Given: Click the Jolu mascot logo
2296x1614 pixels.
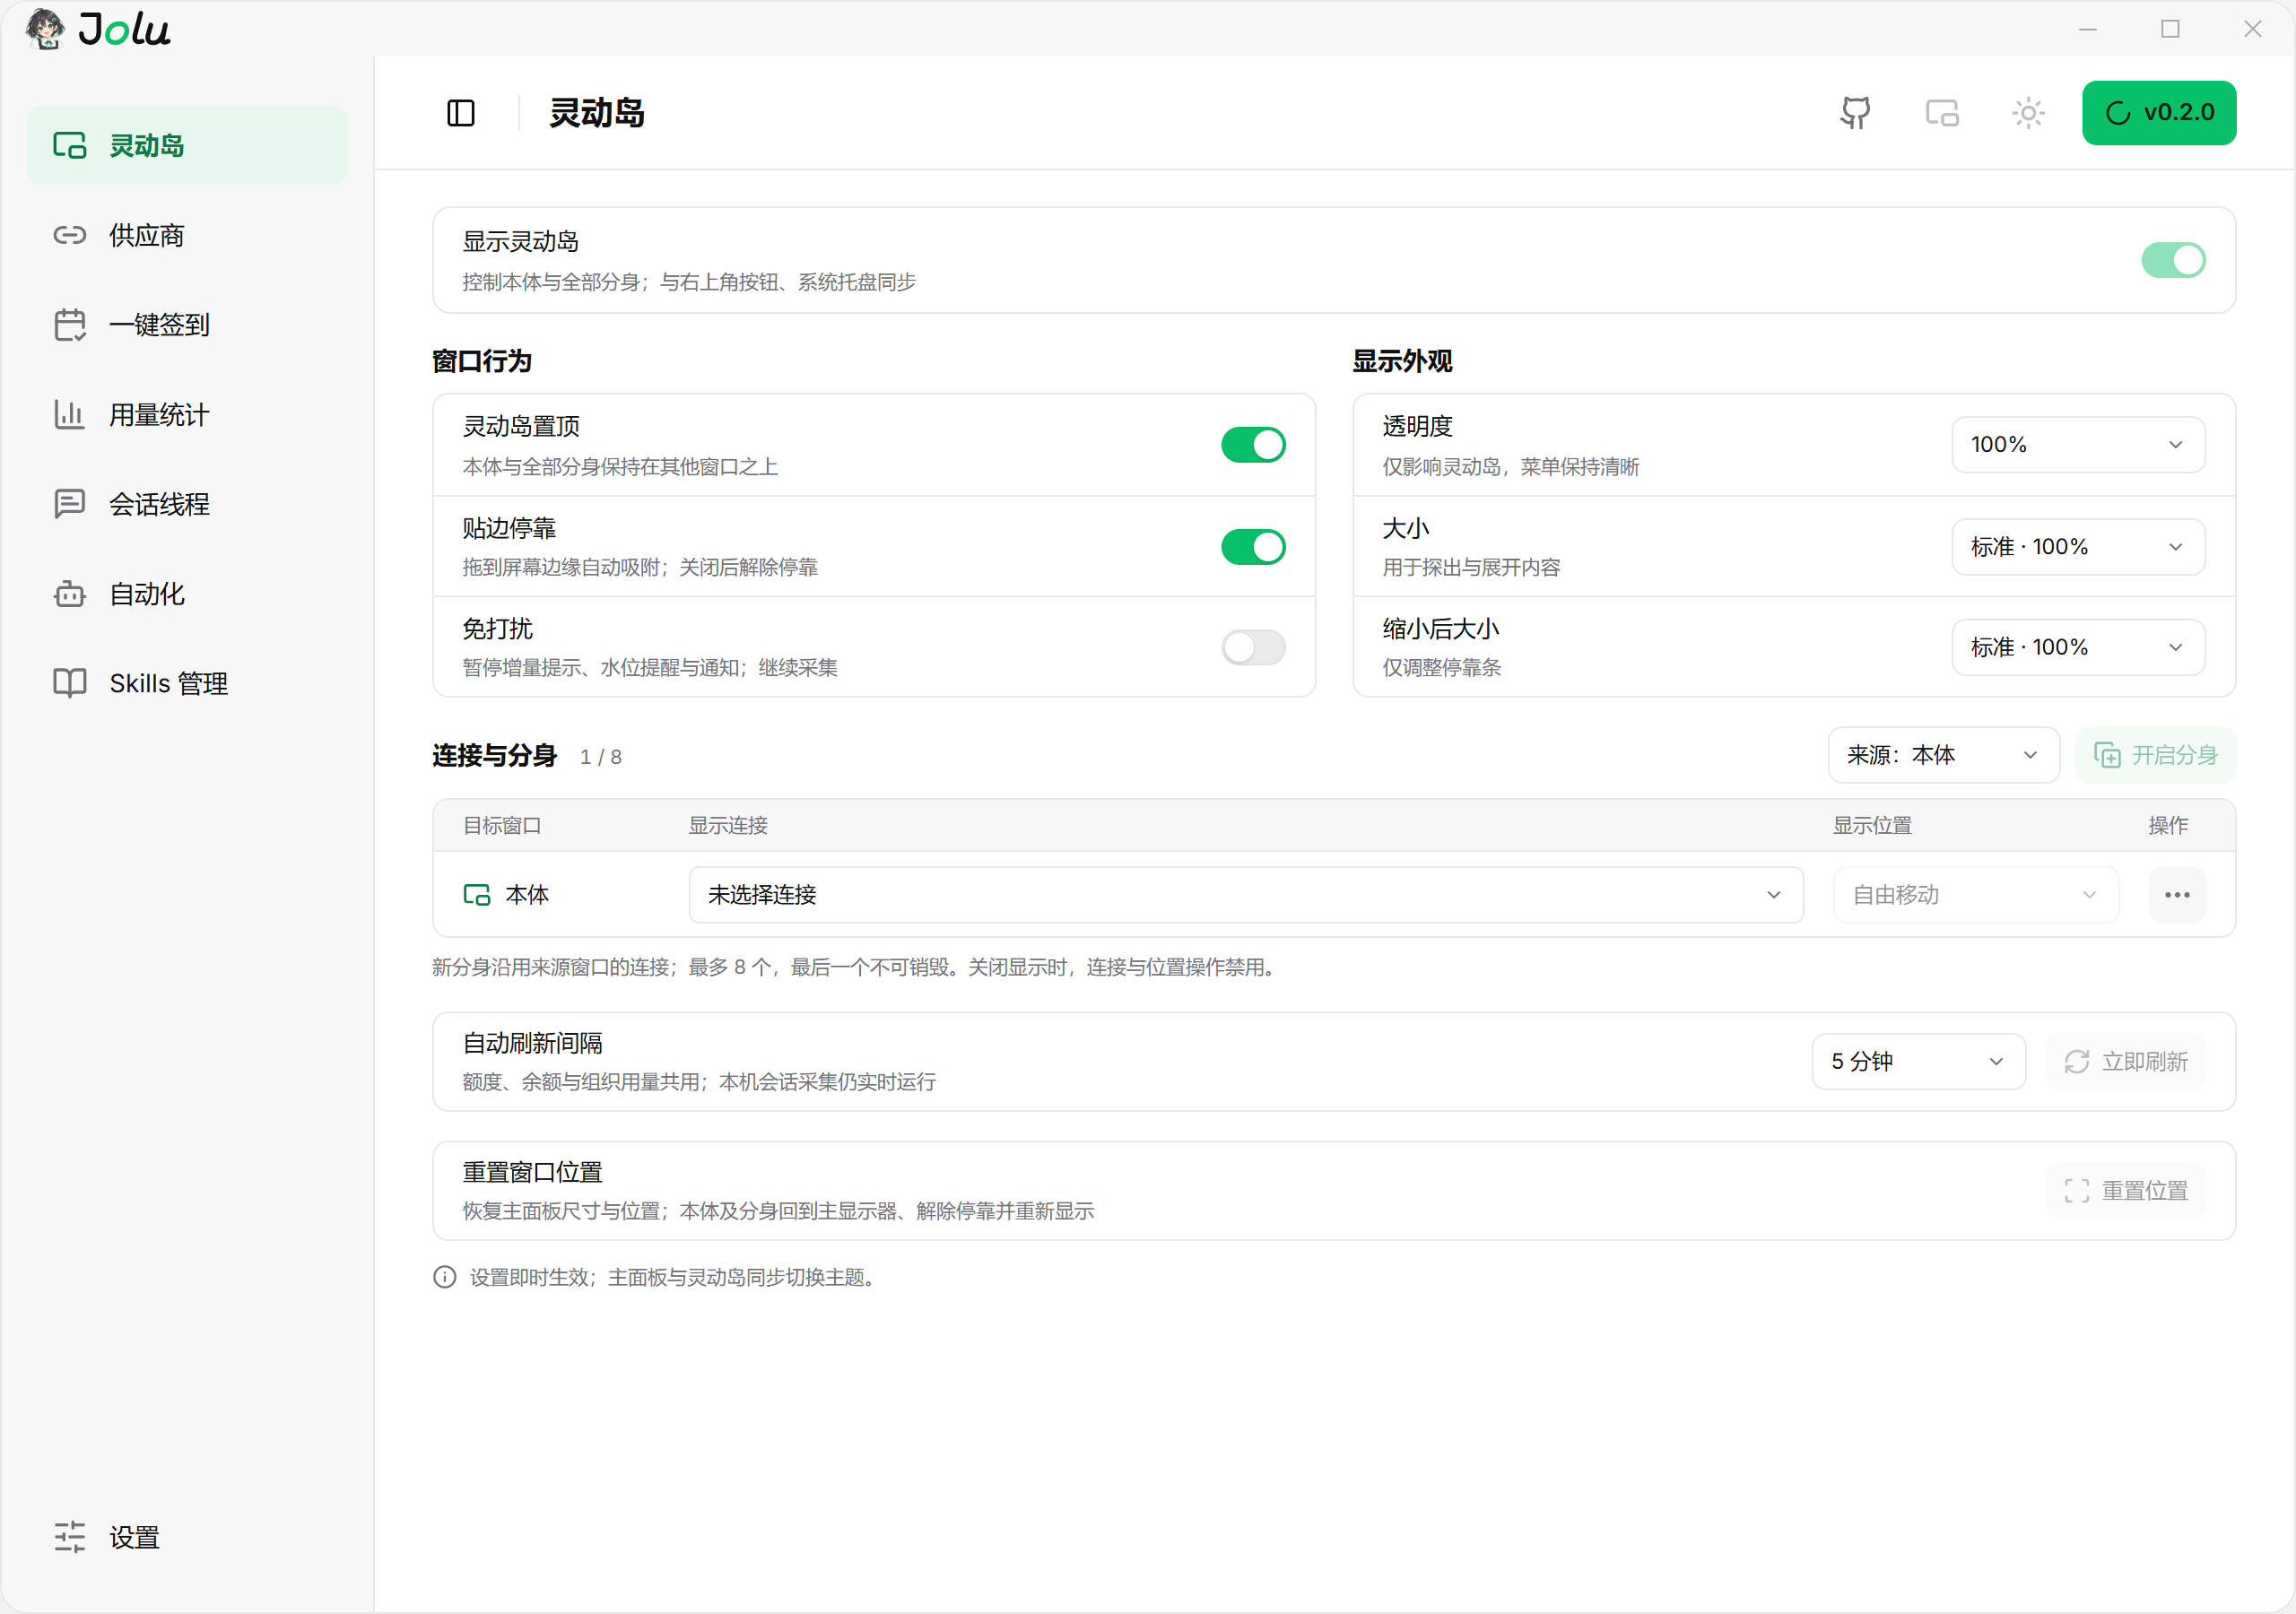Looking at the screenshot, I should (45, 29).
